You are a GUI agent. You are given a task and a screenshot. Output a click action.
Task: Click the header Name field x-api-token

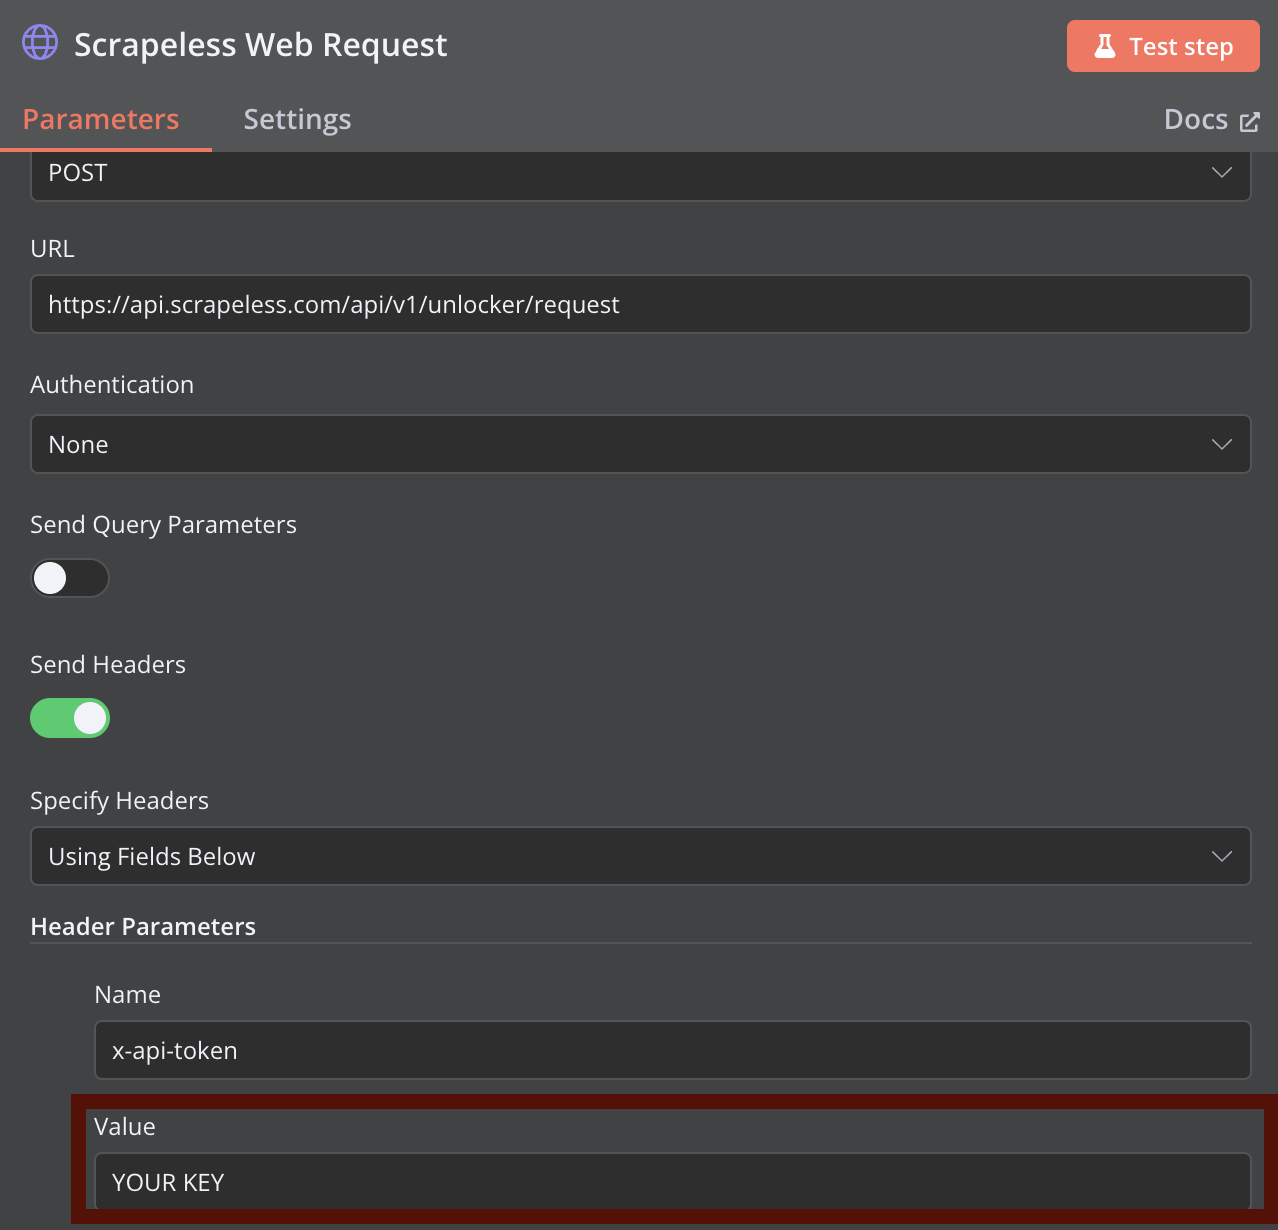673,1050
